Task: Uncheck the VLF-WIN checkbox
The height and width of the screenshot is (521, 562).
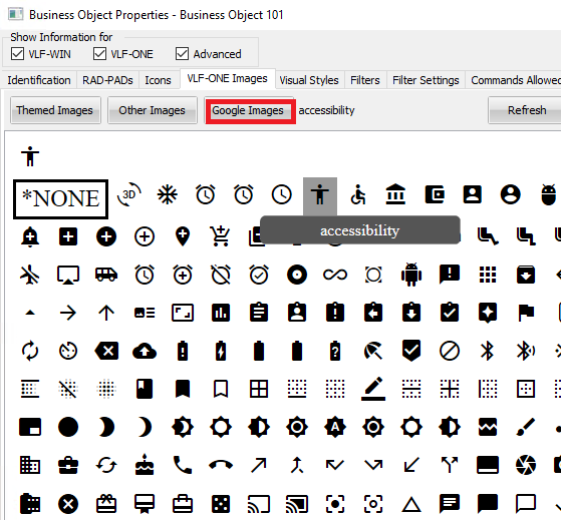Action: (17, 54)
